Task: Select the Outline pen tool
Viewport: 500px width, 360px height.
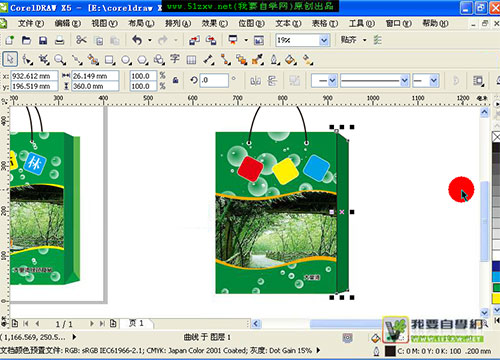Action: pyautogui.click(x=274, y=60)
